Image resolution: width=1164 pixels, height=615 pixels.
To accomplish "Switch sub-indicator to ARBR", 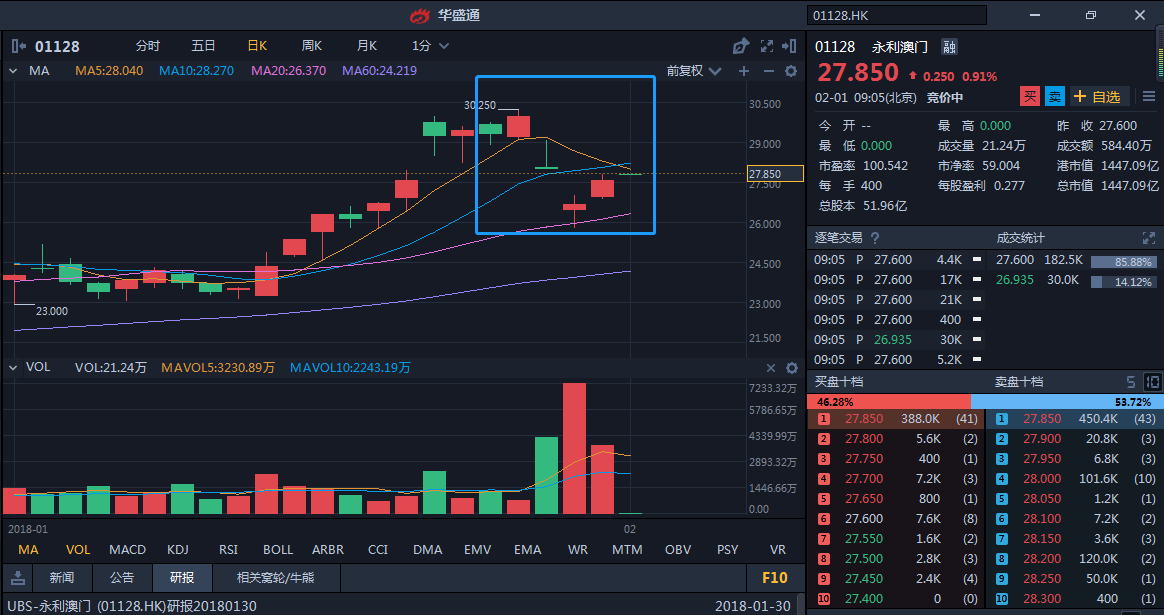I will [x=327, y=550].
